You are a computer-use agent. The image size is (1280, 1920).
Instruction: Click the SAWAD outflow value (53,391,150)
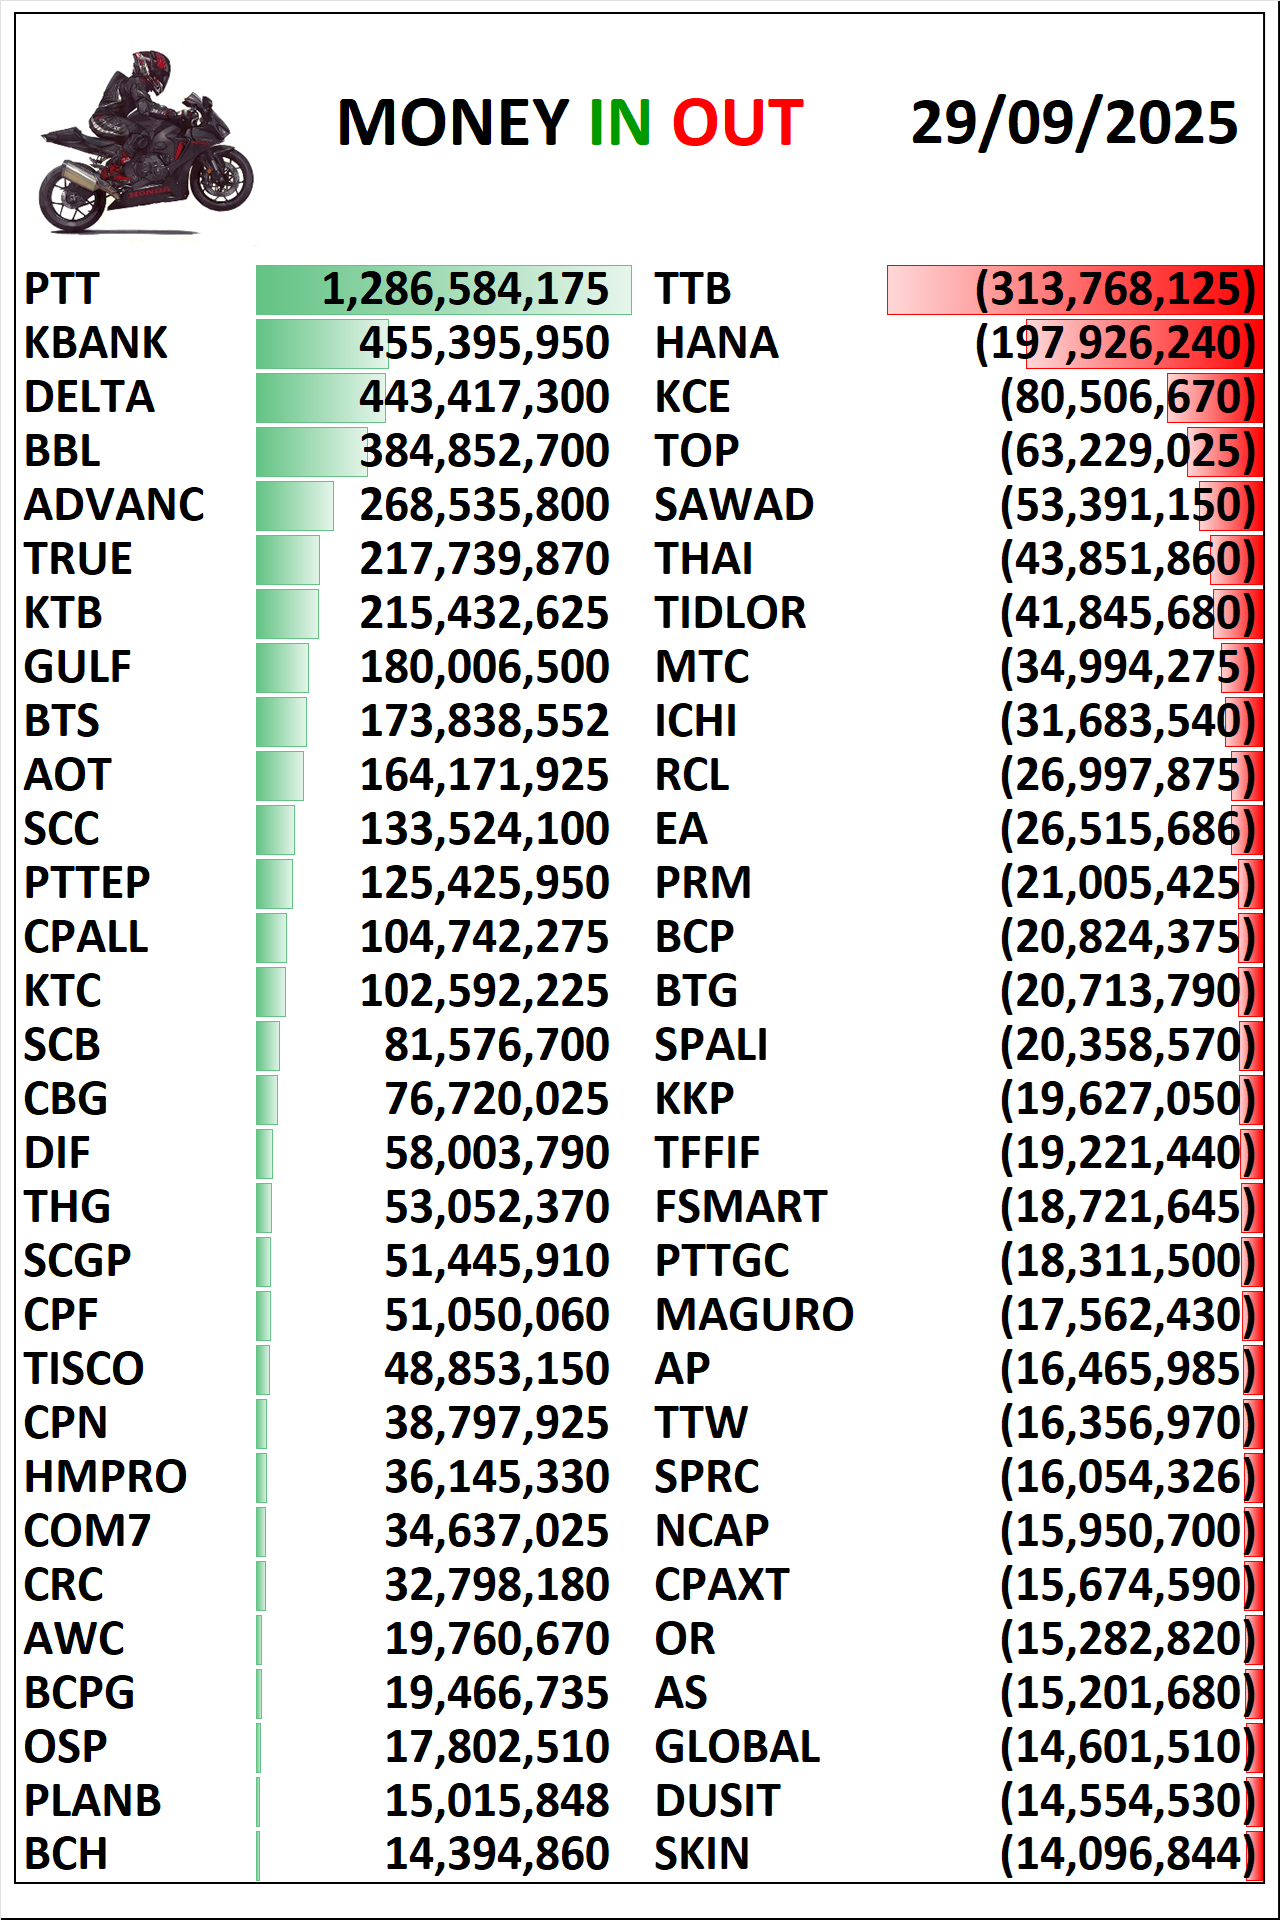point(1126,506)
